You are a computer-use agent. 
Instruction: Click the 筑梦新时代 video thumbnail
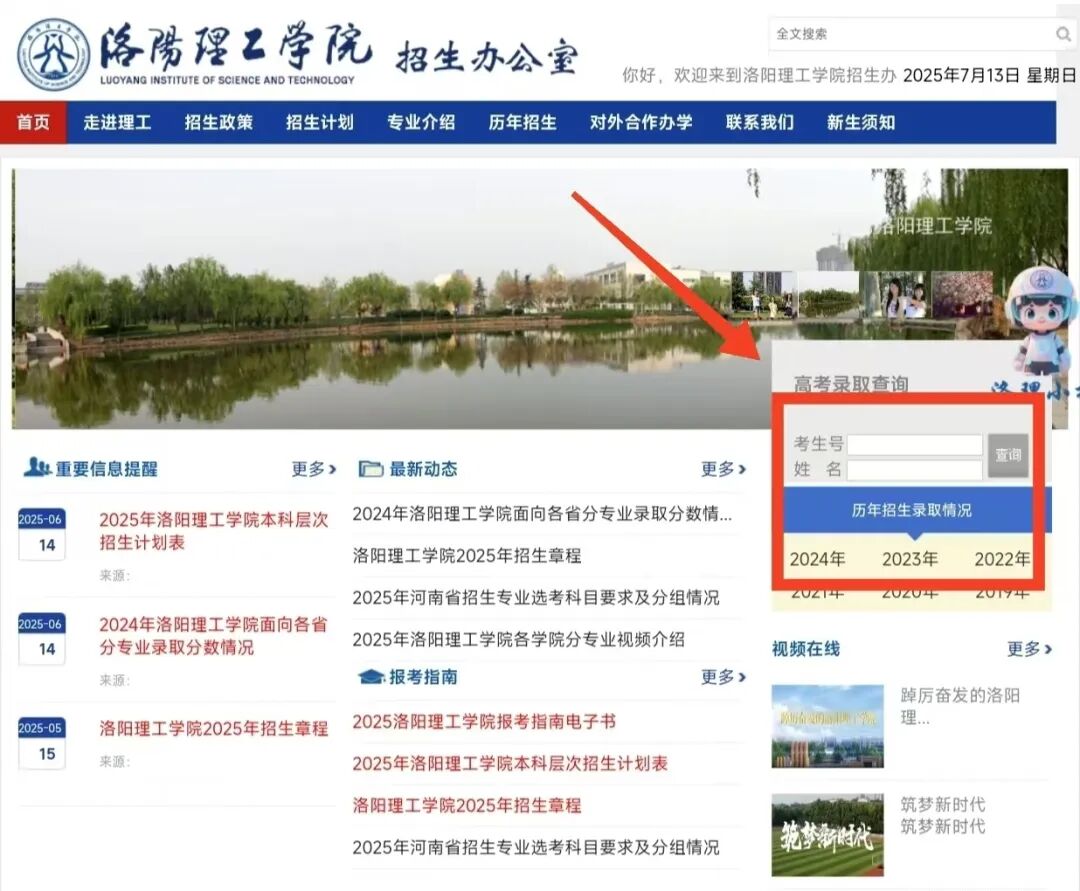point(828,834)
